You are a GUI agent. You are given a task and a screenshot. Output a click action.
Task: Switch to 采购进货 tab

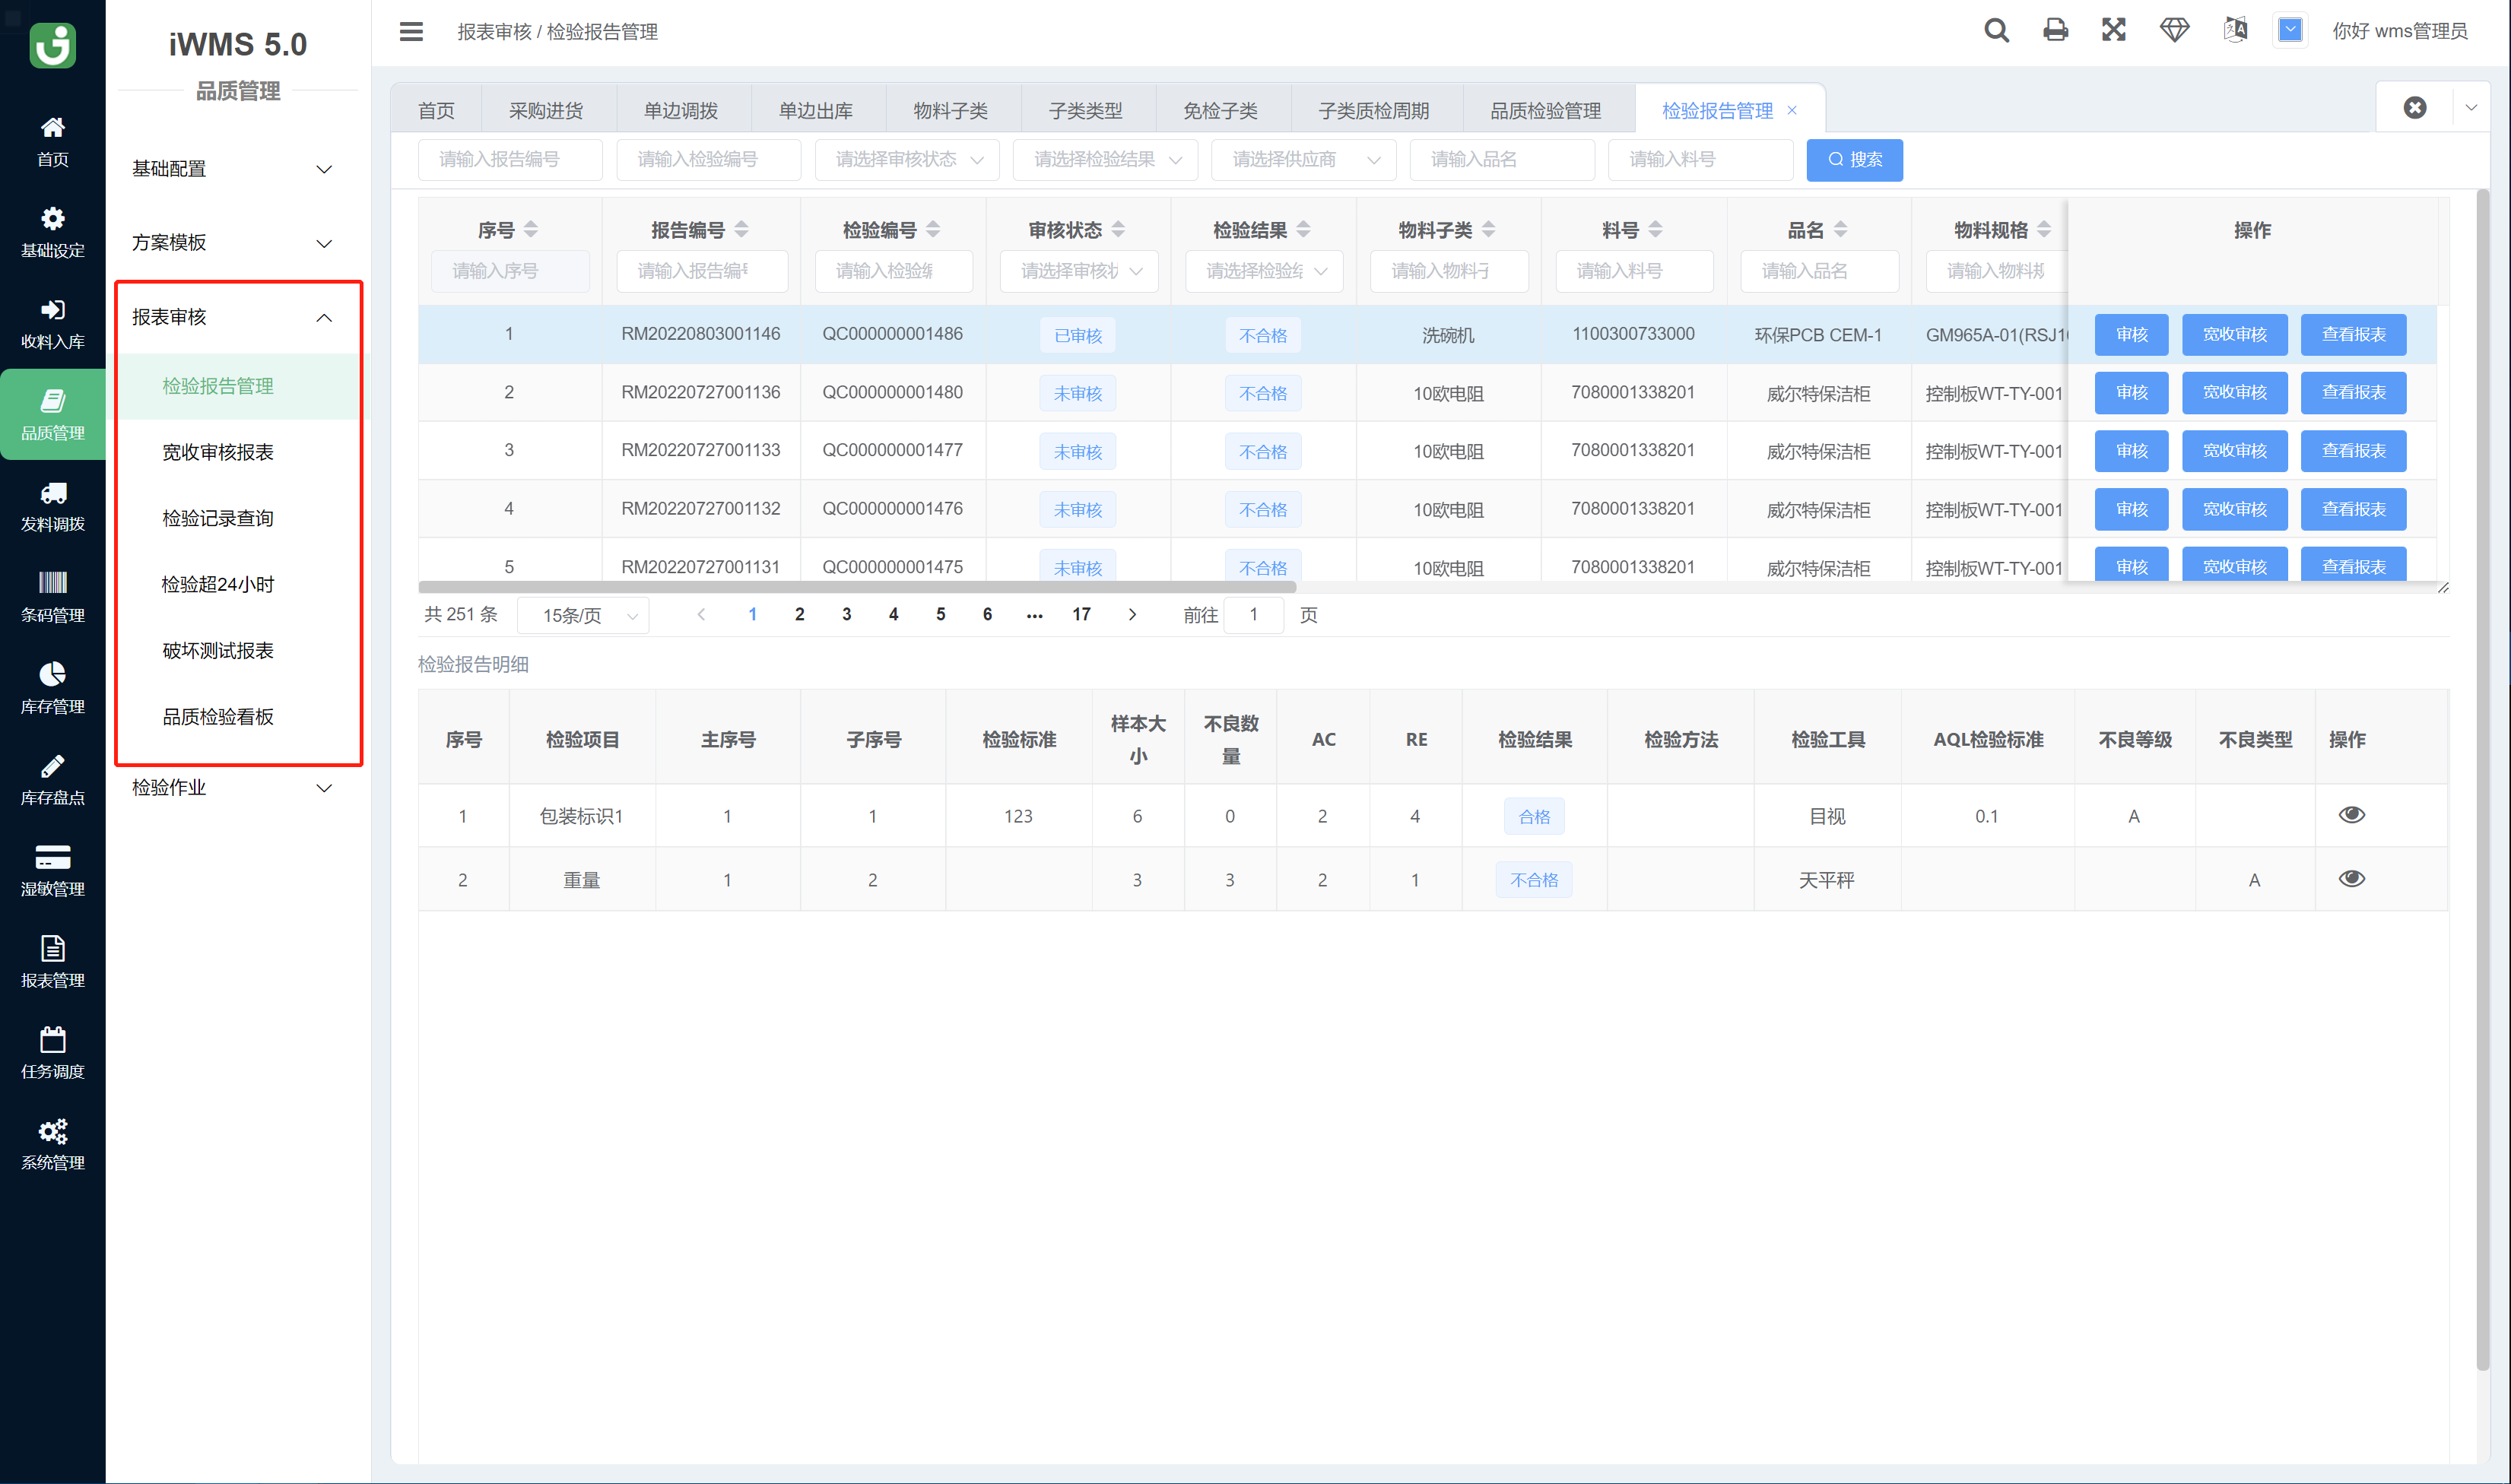(x=546, y=110)
